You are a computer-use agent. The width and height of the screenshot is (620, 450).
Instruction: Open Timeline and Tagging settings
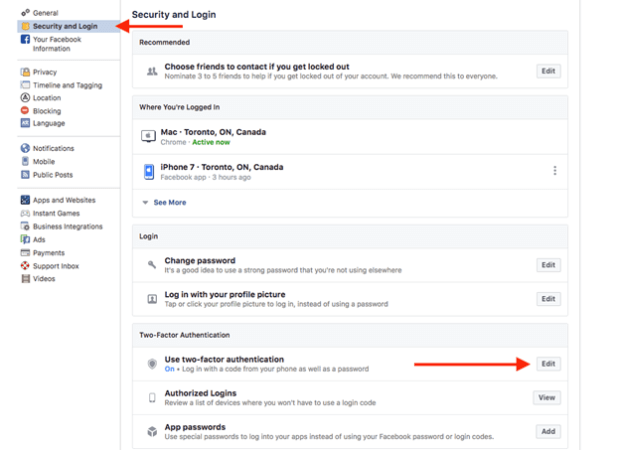coord(66,85)
